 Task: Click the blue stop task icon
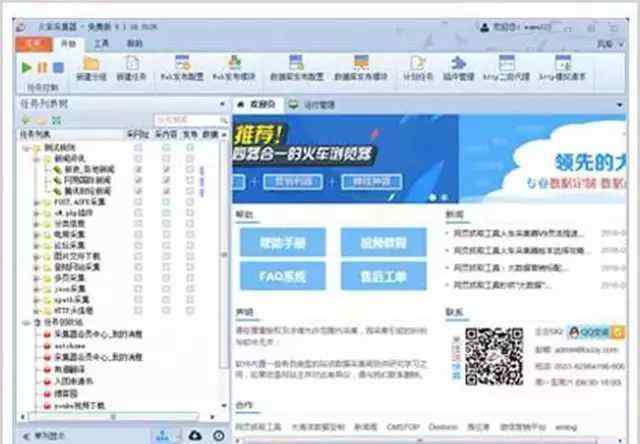coord(58,68)
